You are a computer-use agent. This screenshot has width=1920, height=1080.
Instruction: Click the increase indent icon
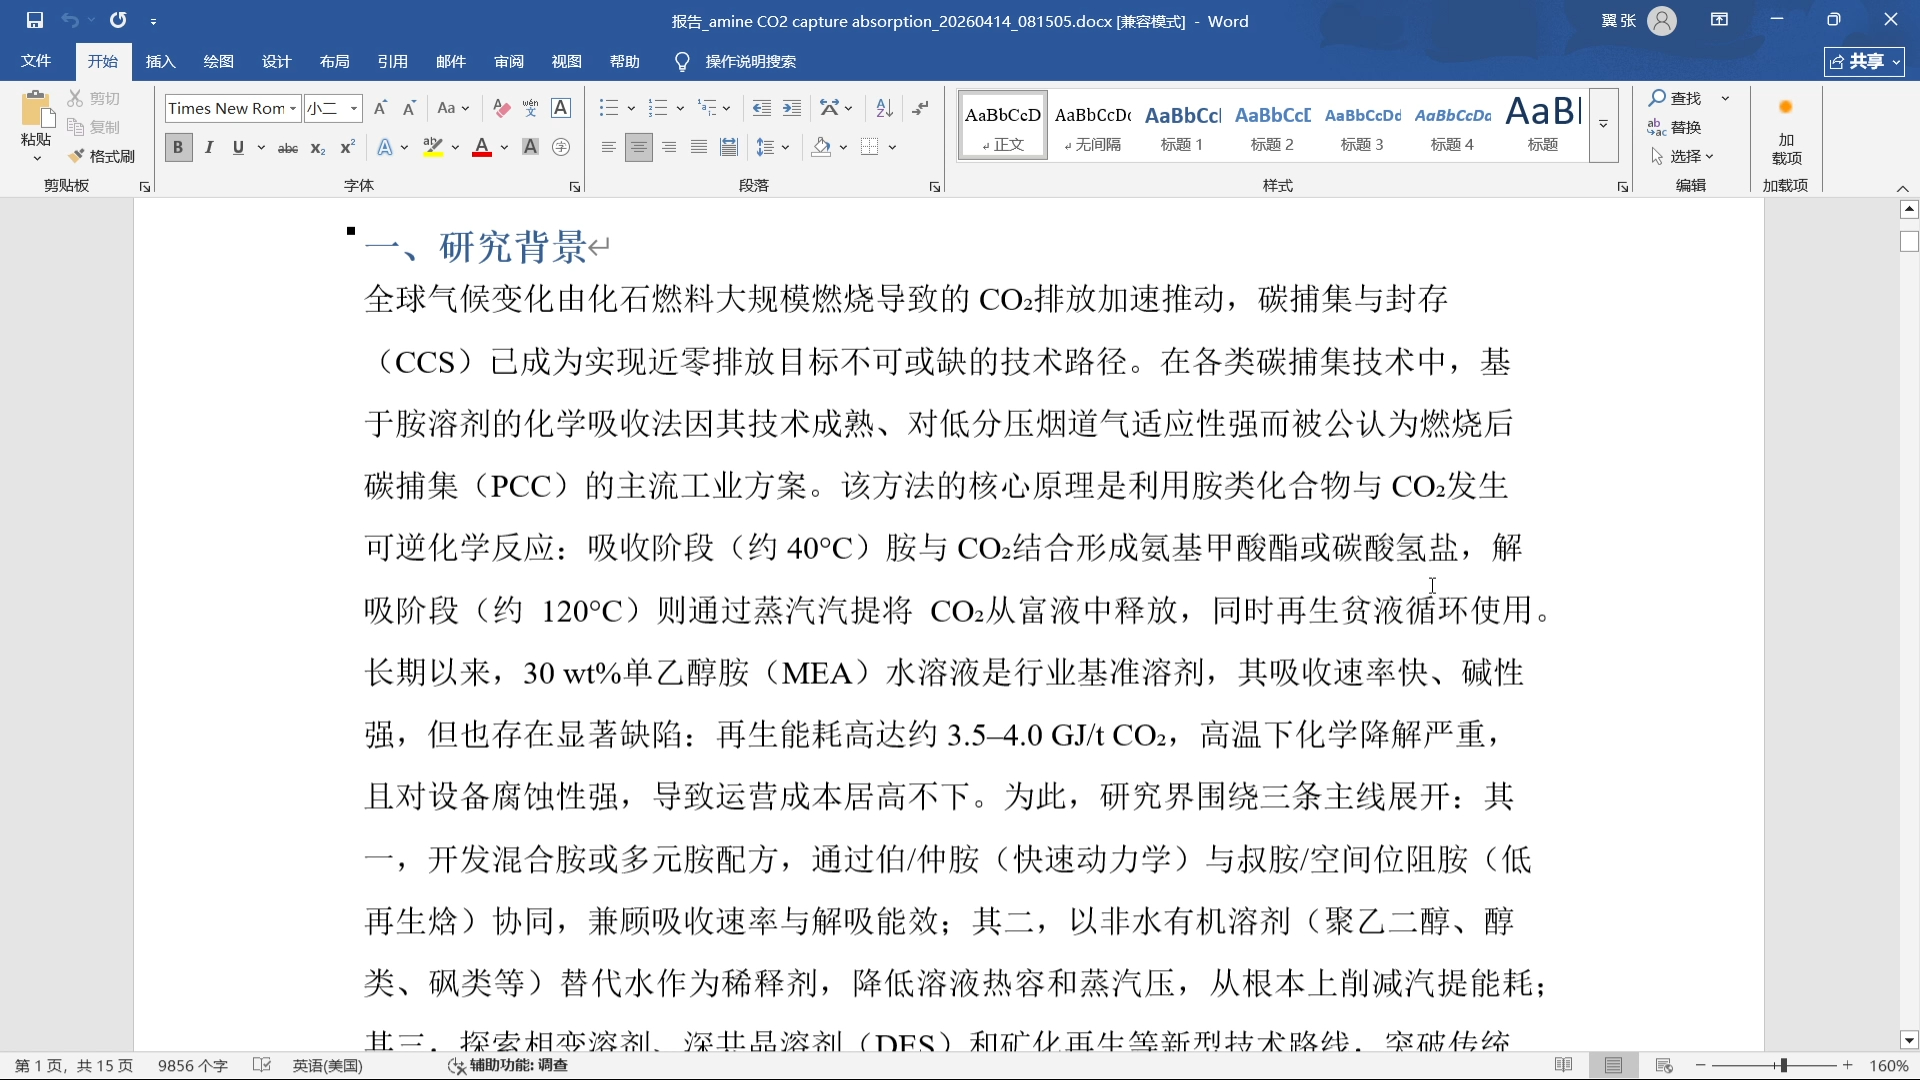792,108
